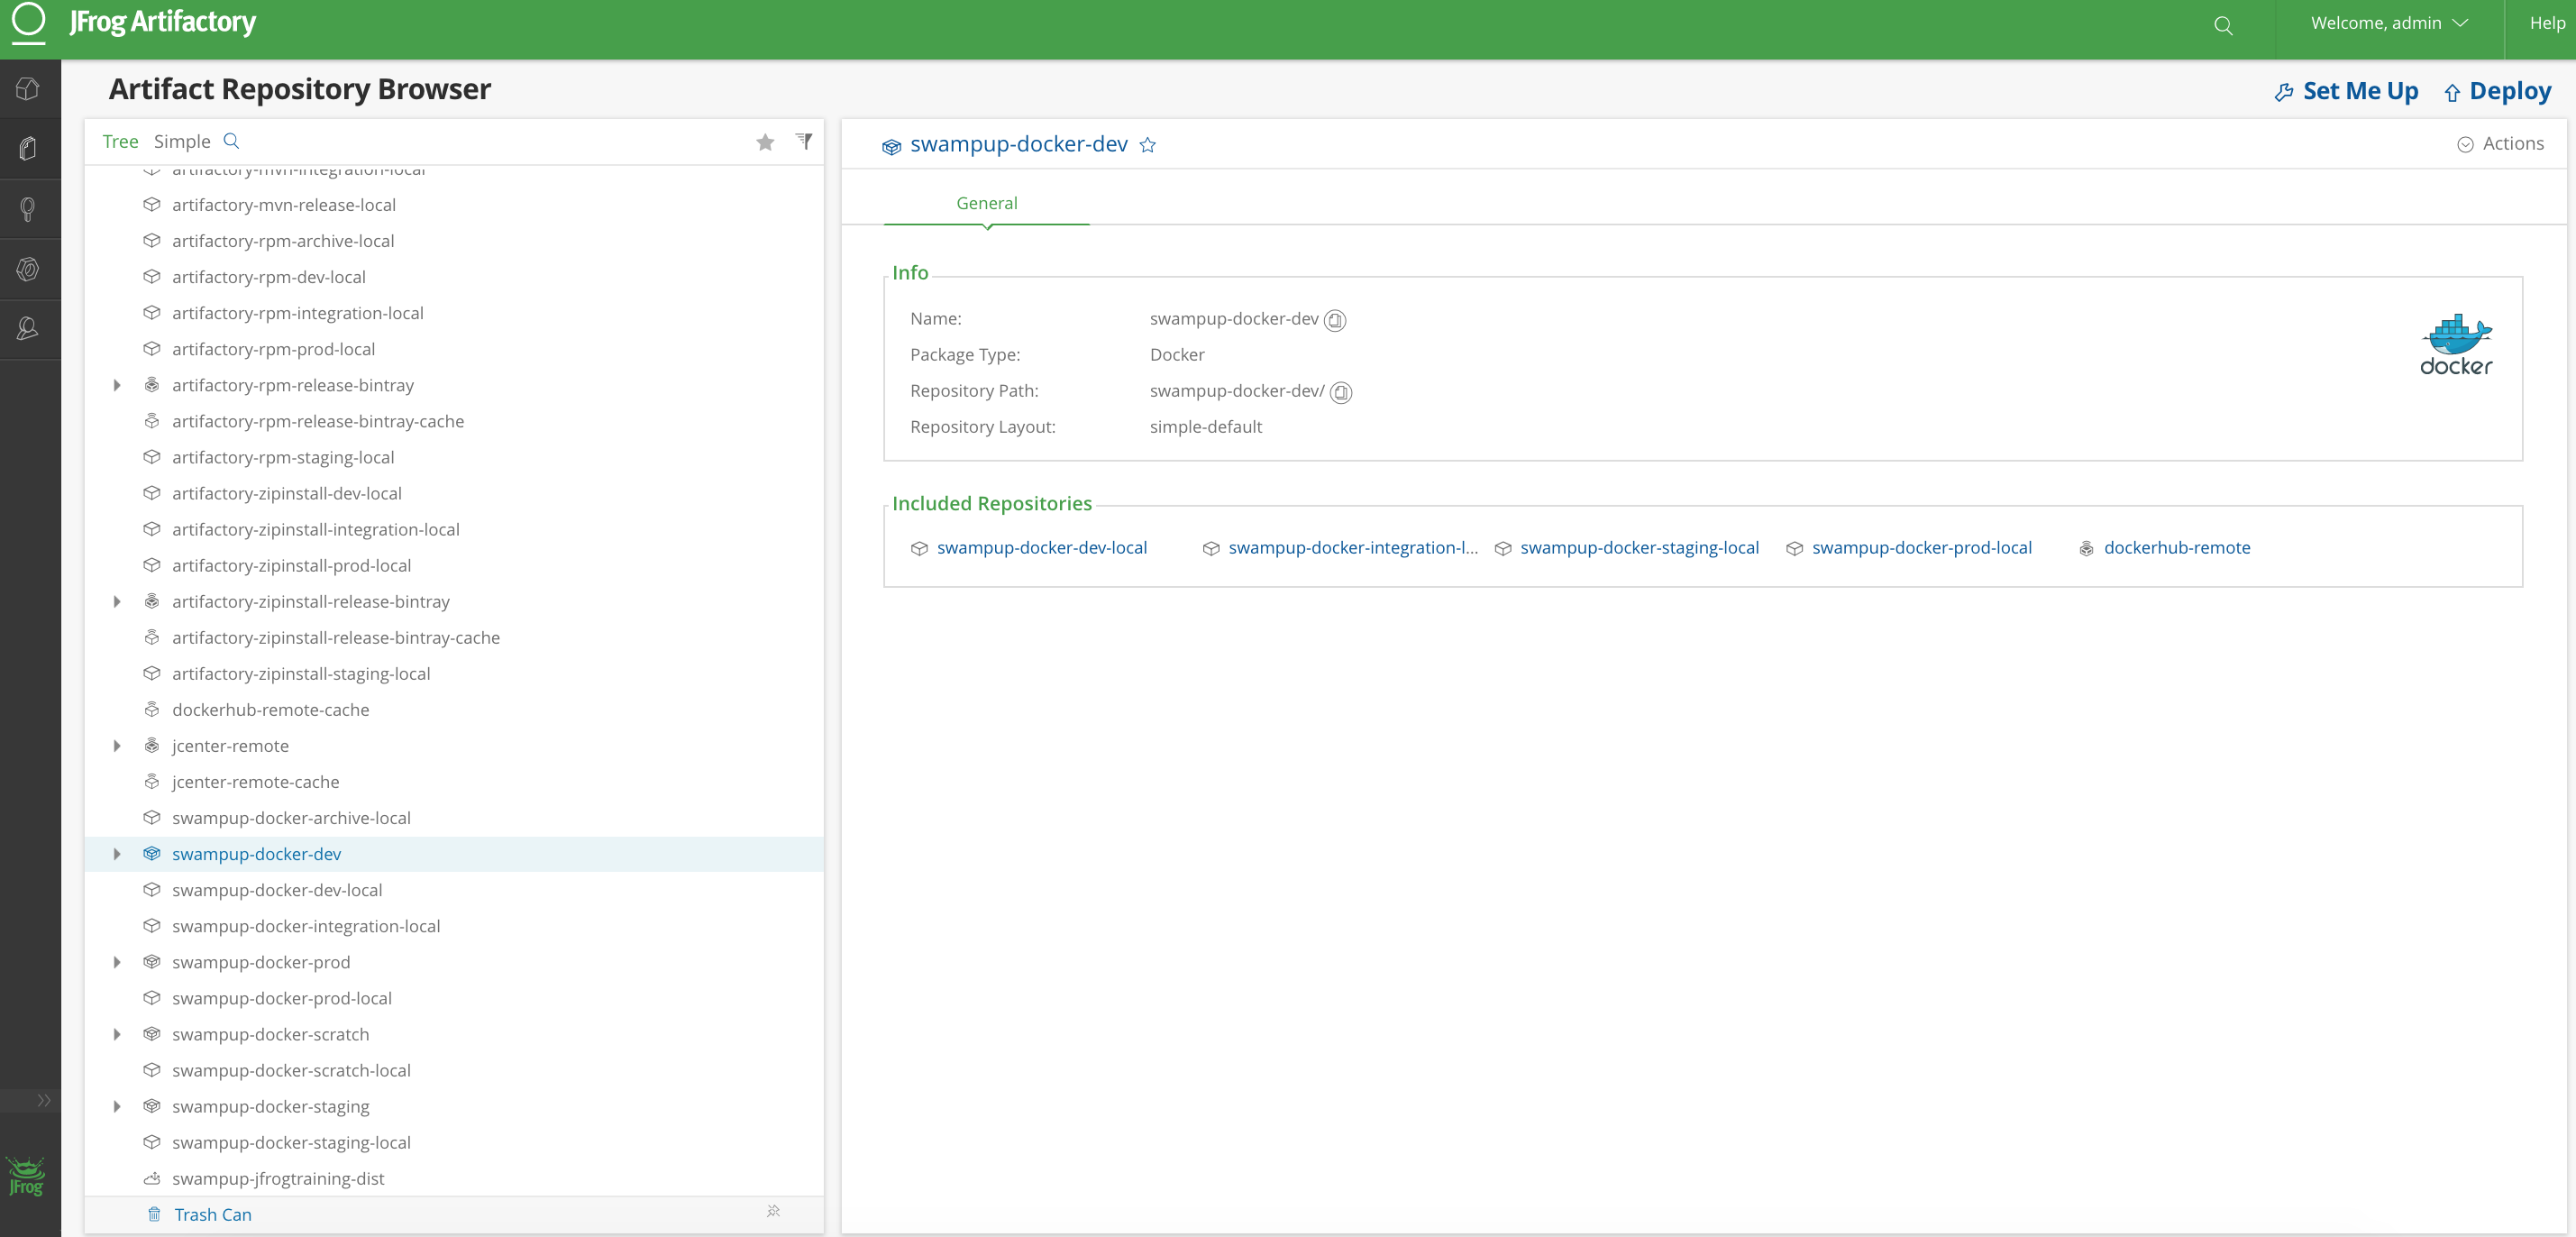2576x1237 pixels.
Task: Expand artifactory-zipinstall-release-bintray tree node
Action: (x=117, y=601)
